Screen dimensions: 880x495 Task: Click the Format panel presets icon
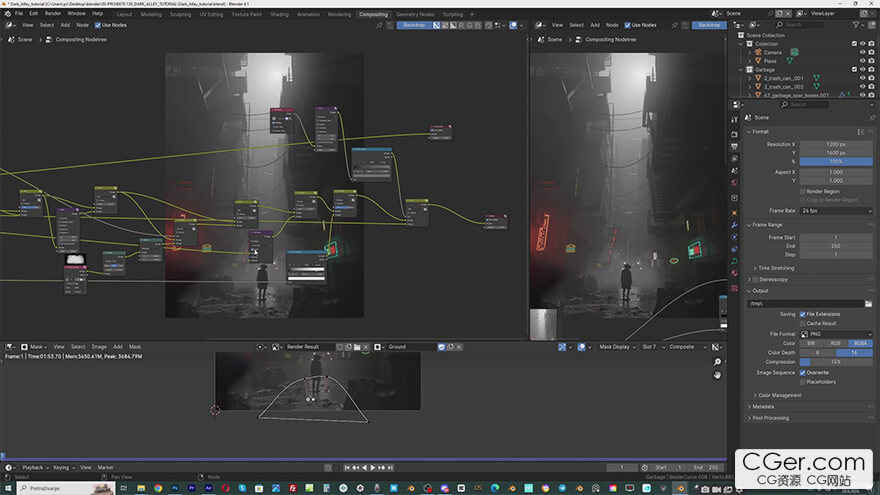861,132
